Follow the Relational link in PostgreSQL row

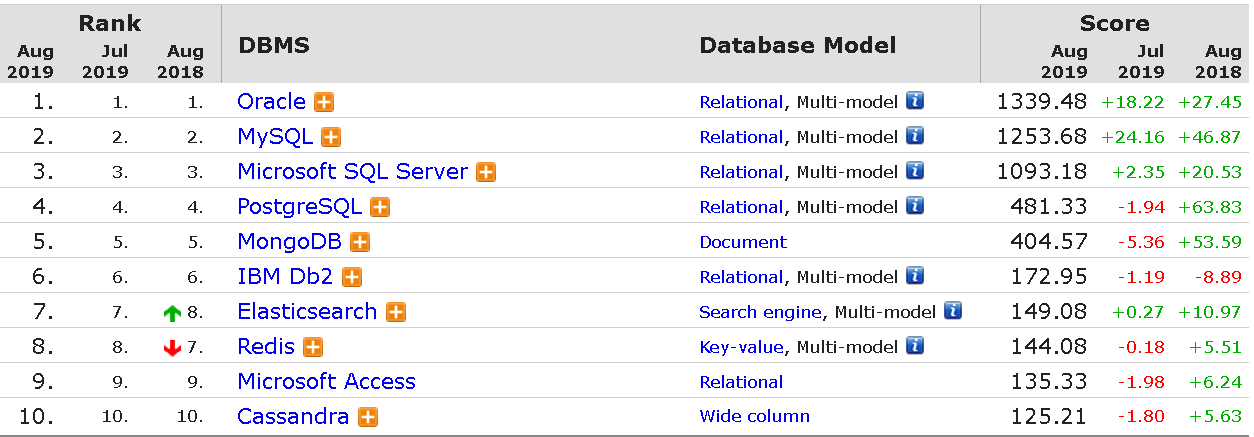(x=741, y=207)
